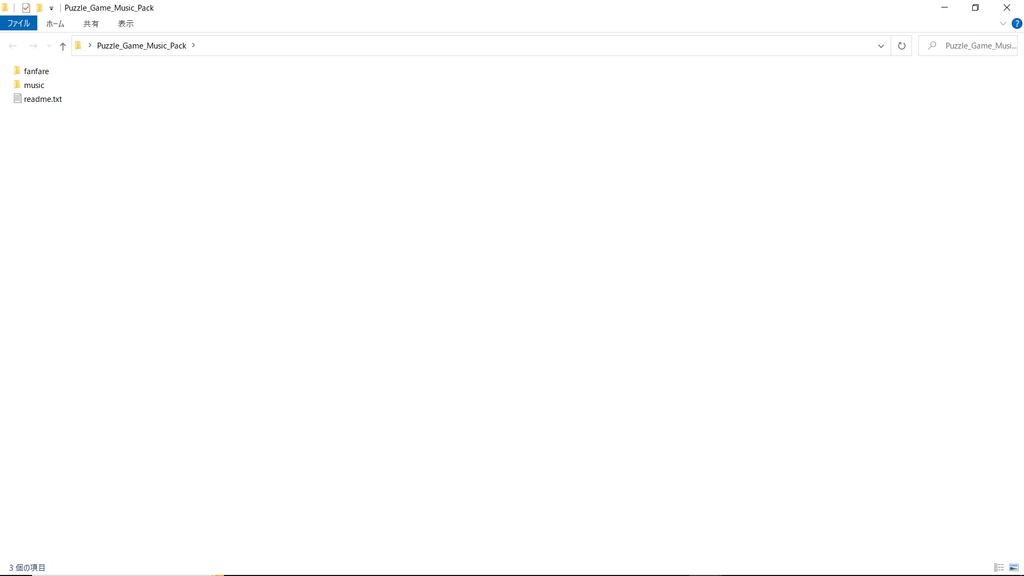The image size is (1024, 576).
Task: Click the Forward navigation arrow
Action: tap(33, 46)
